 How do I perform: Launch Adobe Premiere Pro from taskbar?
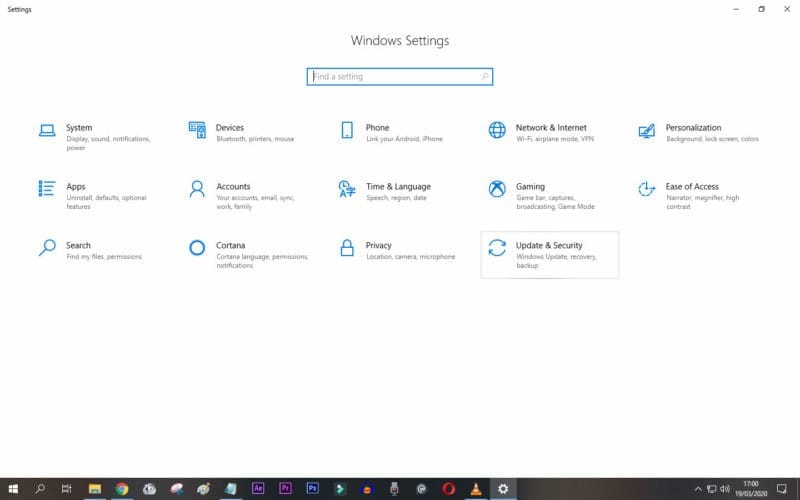point(285,489)
